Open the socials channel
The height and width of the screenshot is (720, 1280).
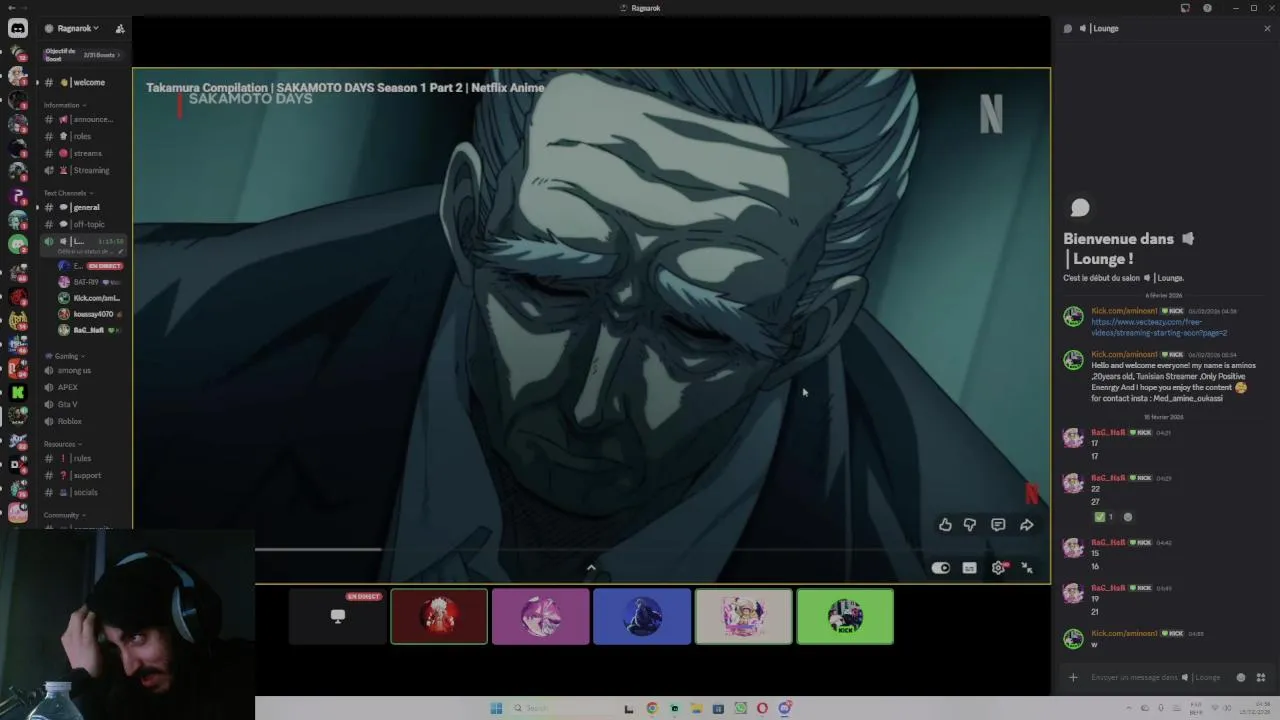(x=84, y=492)
